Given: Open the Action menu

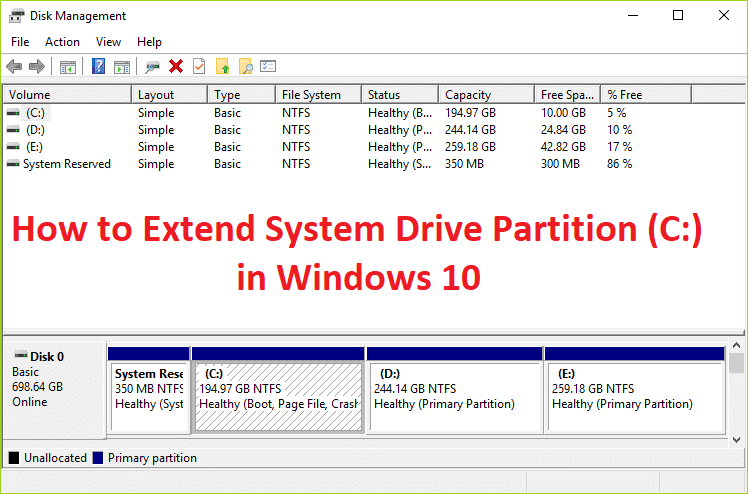Looking at the screenshot, I should [x=62, y=42].
